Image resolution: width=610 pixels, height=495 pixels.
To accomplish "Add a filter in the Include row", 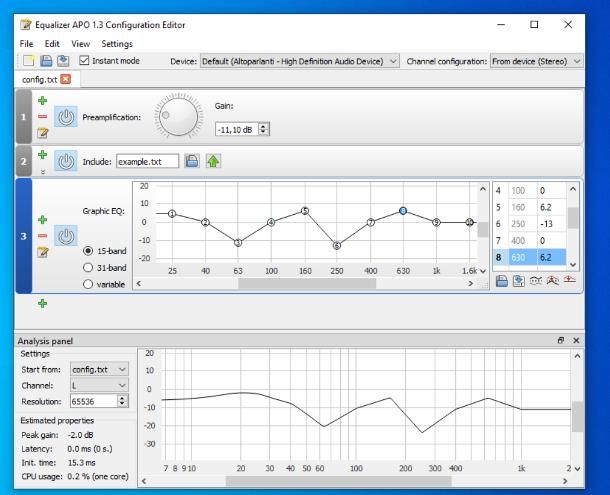I will coord(42,154).
